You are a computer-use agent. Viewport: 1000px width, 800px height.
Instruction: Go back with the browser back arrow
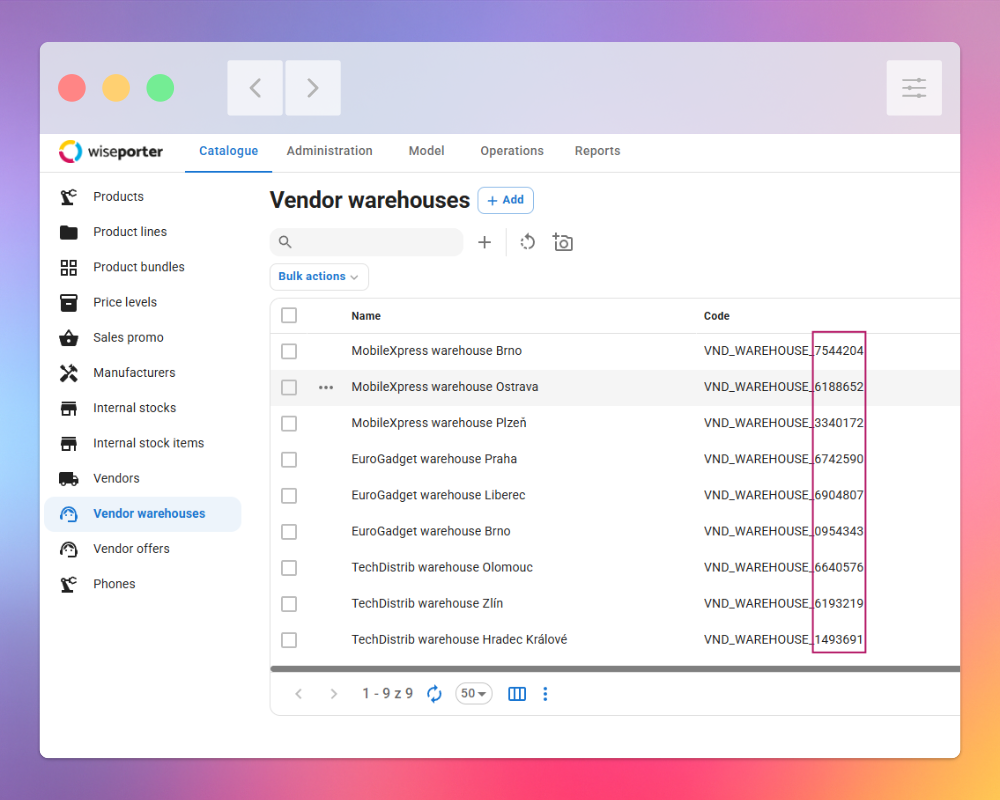pos(255,88)
